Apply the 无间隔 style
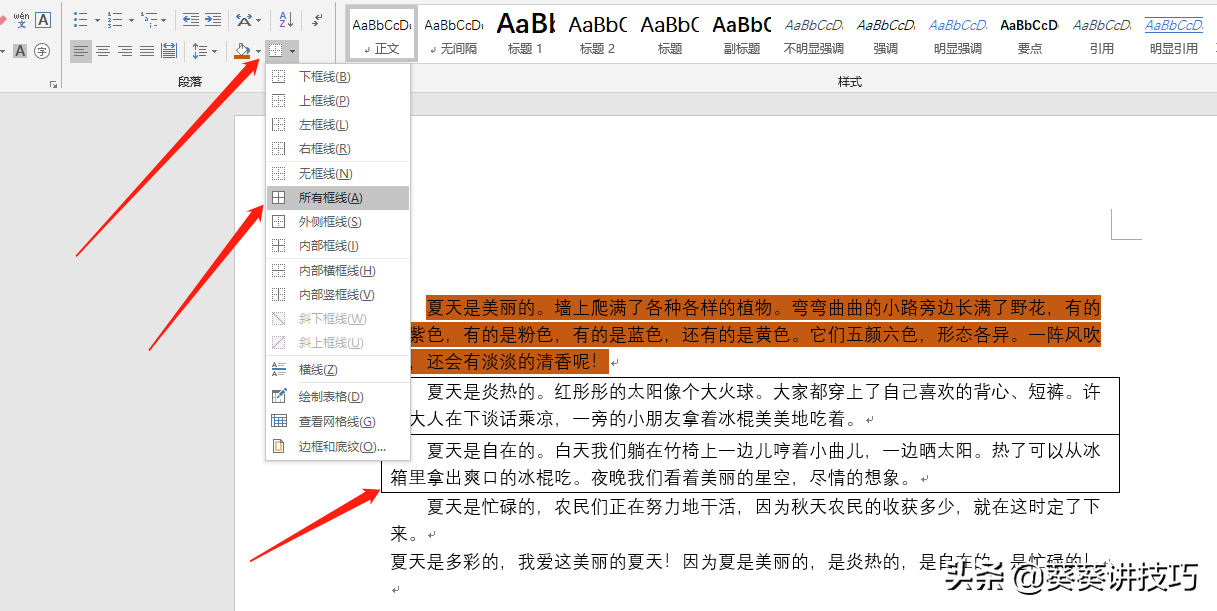The image size is (1217, 611). point(453,33)
